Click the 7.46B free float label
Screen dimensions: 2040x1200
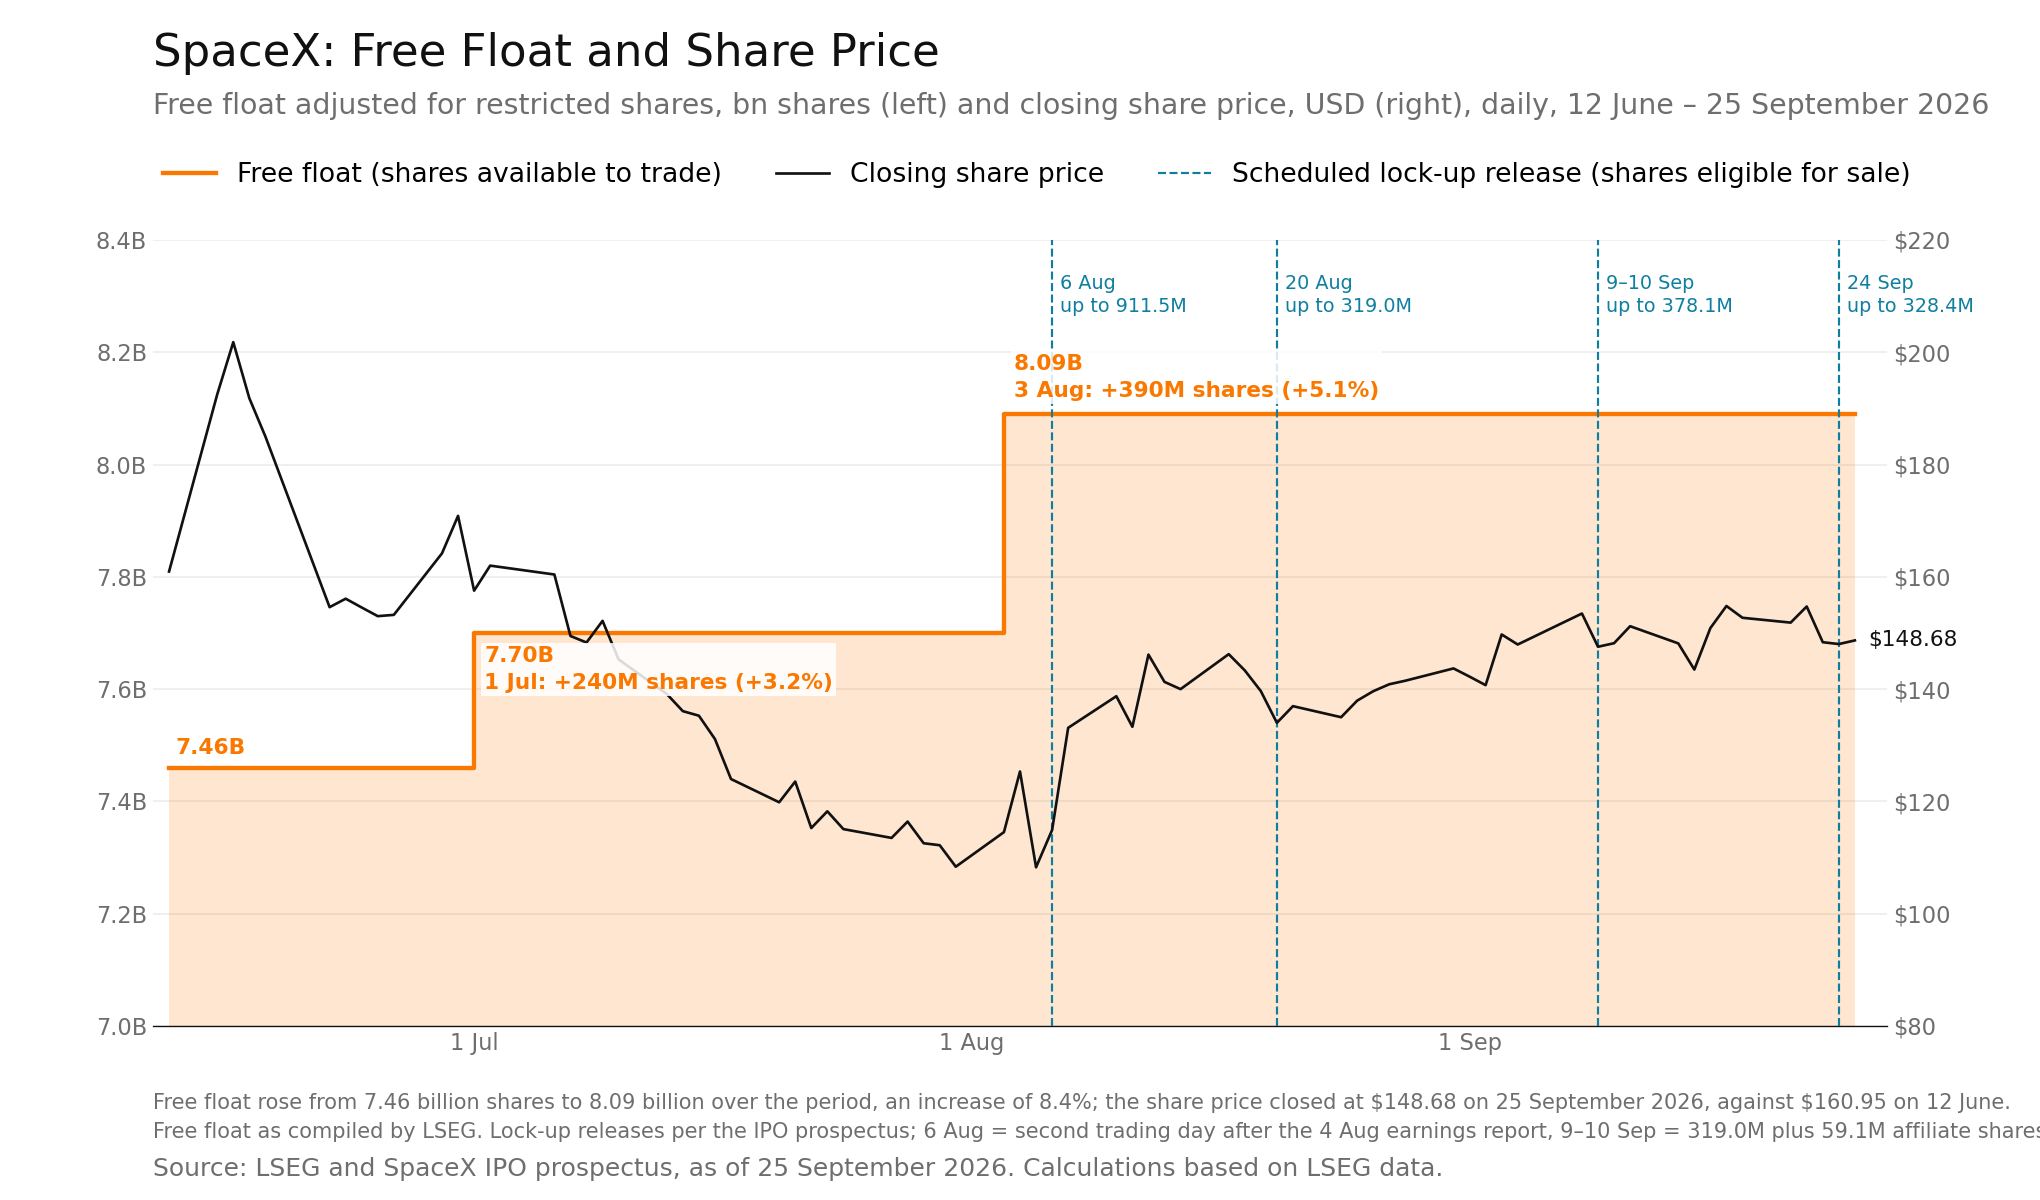210,747
